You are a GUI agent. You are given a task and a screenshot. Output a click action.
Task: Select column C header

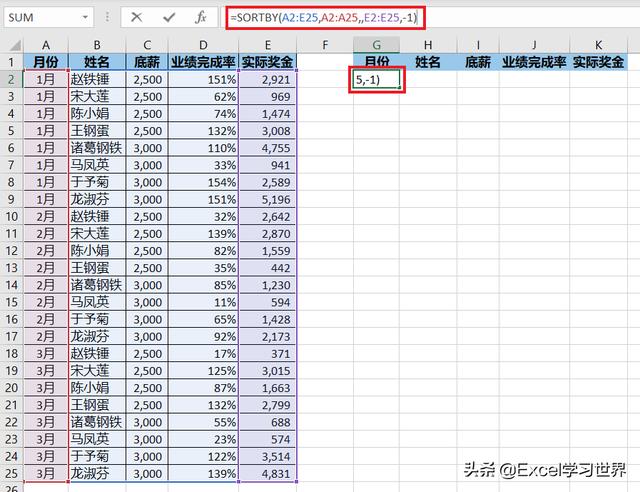[x=147, y=45]
